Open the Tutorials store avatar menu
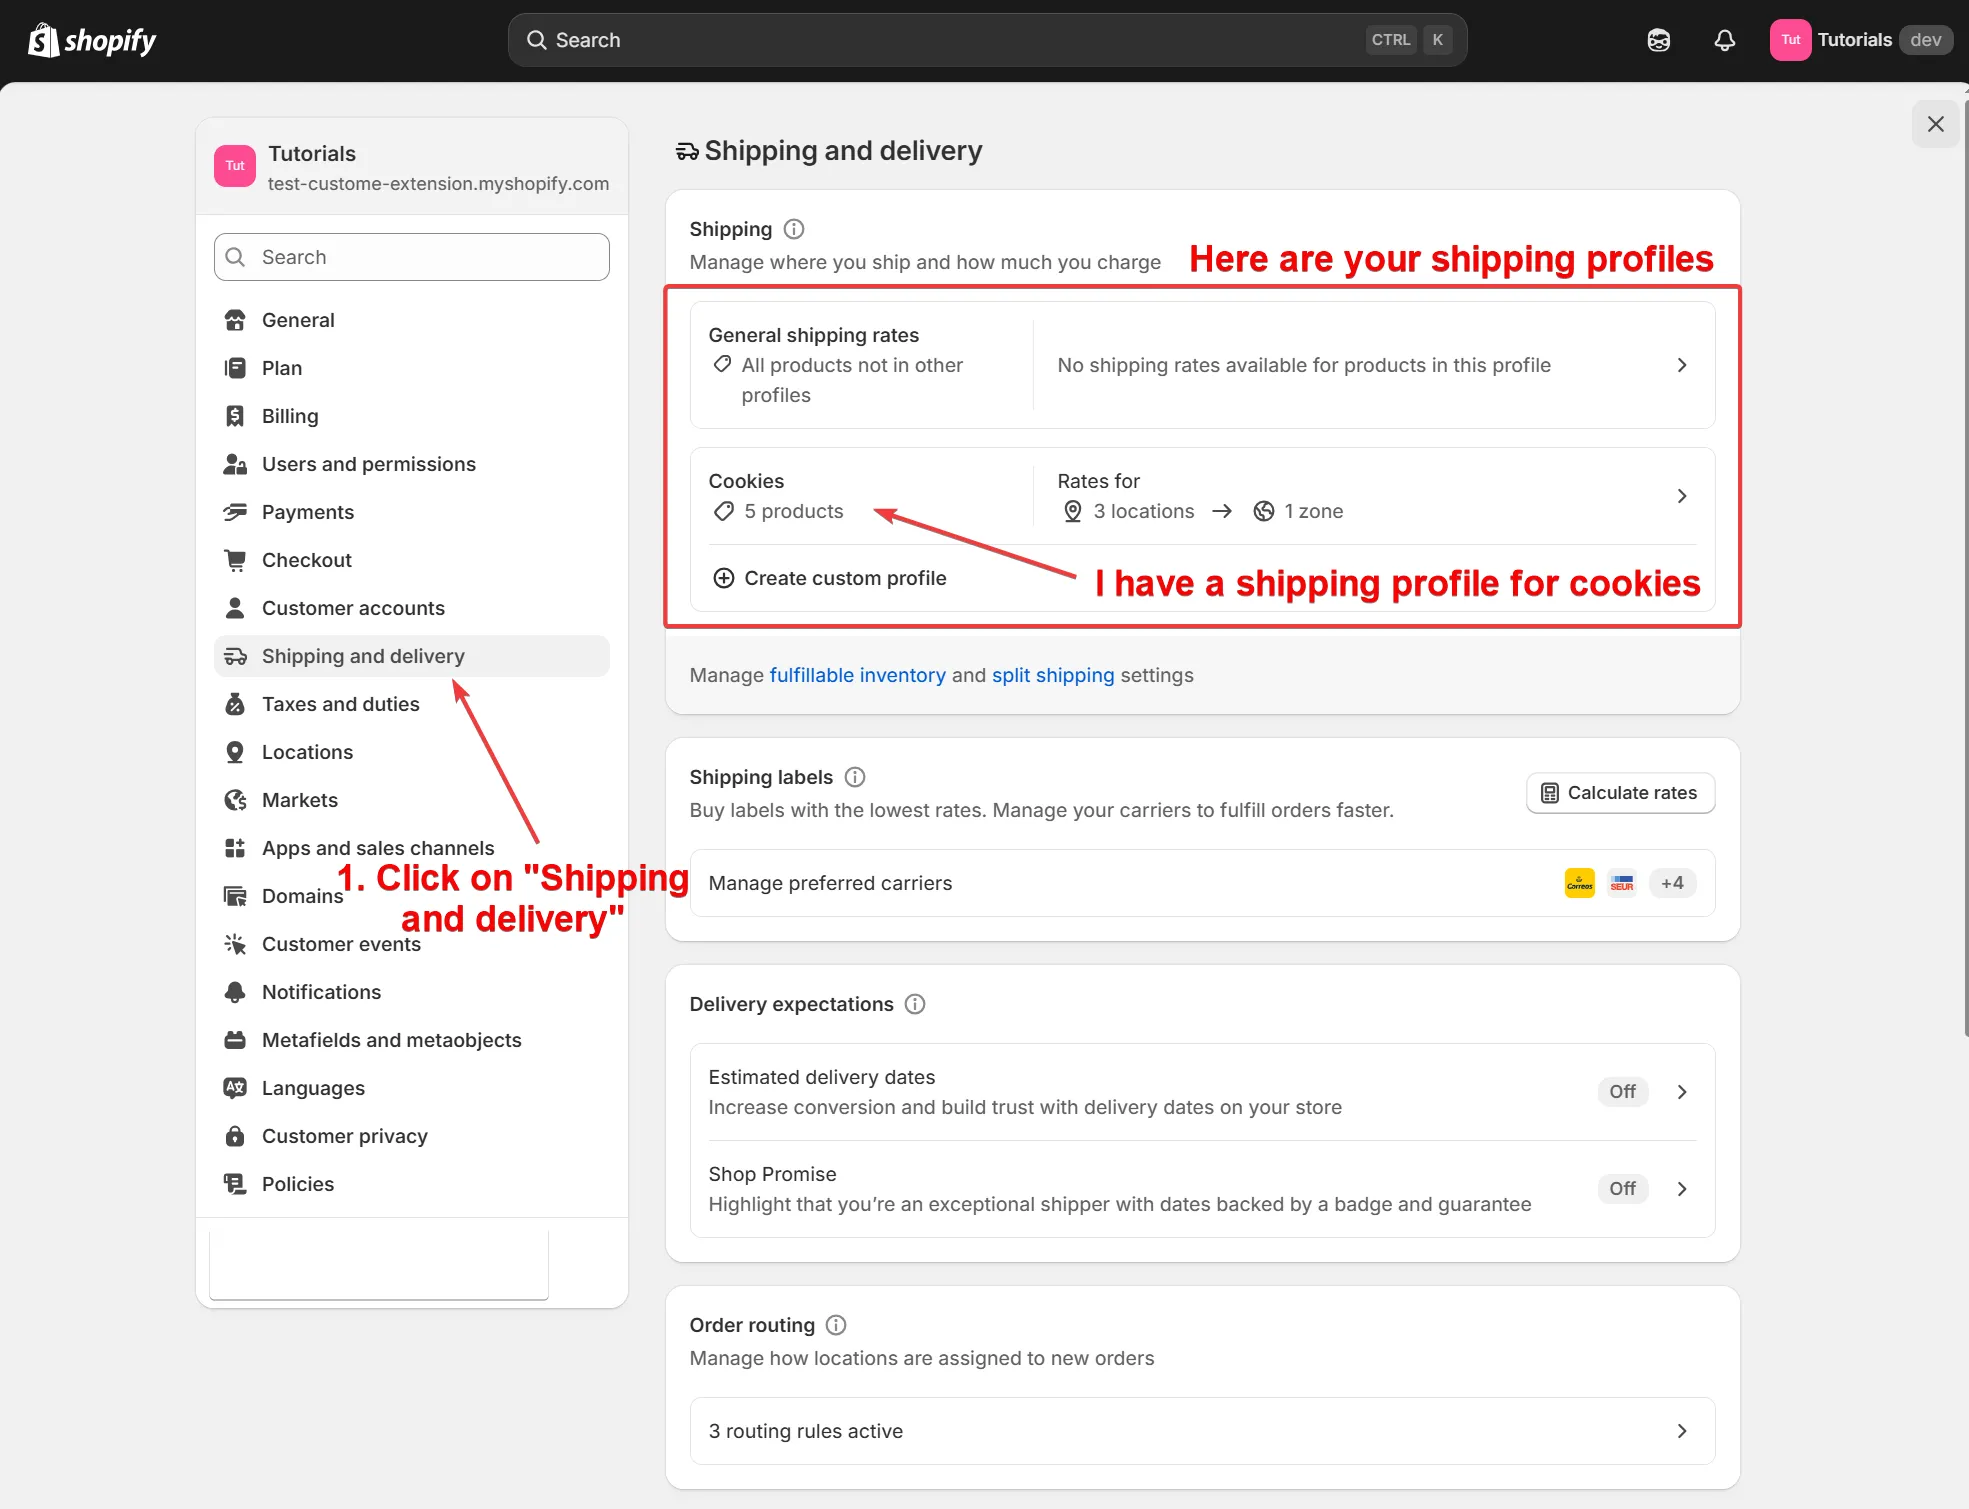 pyautogui.click(x=1789, y=39)
